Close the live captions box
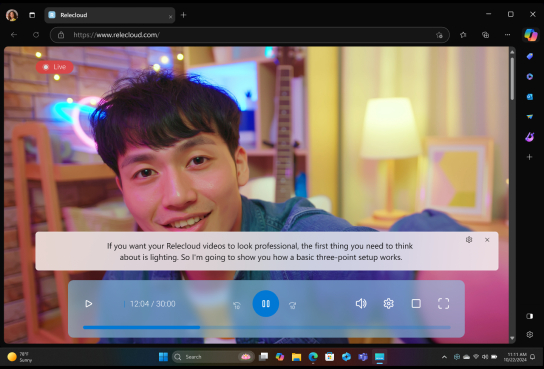The width and height of the screenshot is (544, 369). tap(487, 240)
